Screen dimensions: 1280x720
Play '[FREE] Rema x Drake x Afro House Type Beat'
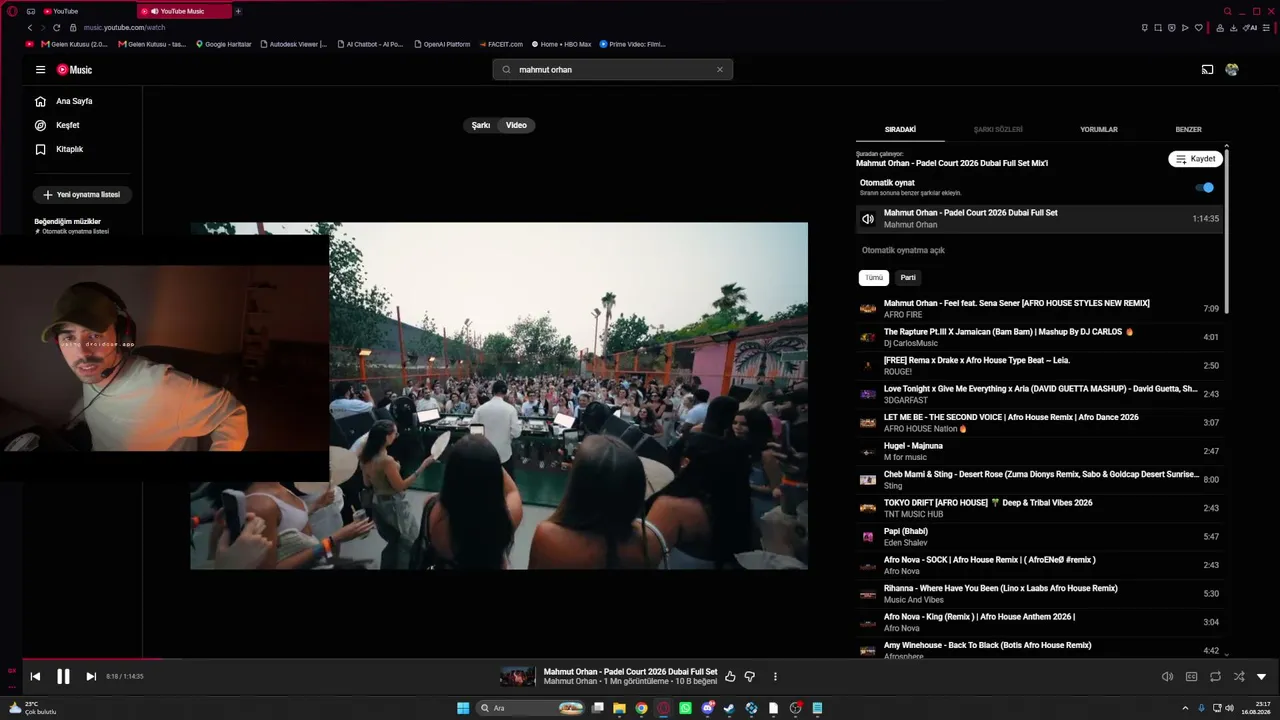(1039, 366)
